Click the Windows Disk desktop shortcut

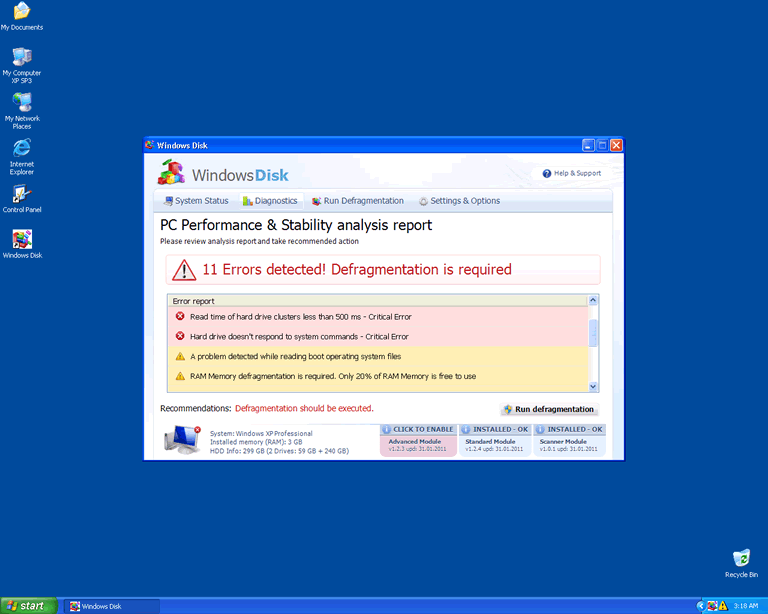tap(21, 240)
